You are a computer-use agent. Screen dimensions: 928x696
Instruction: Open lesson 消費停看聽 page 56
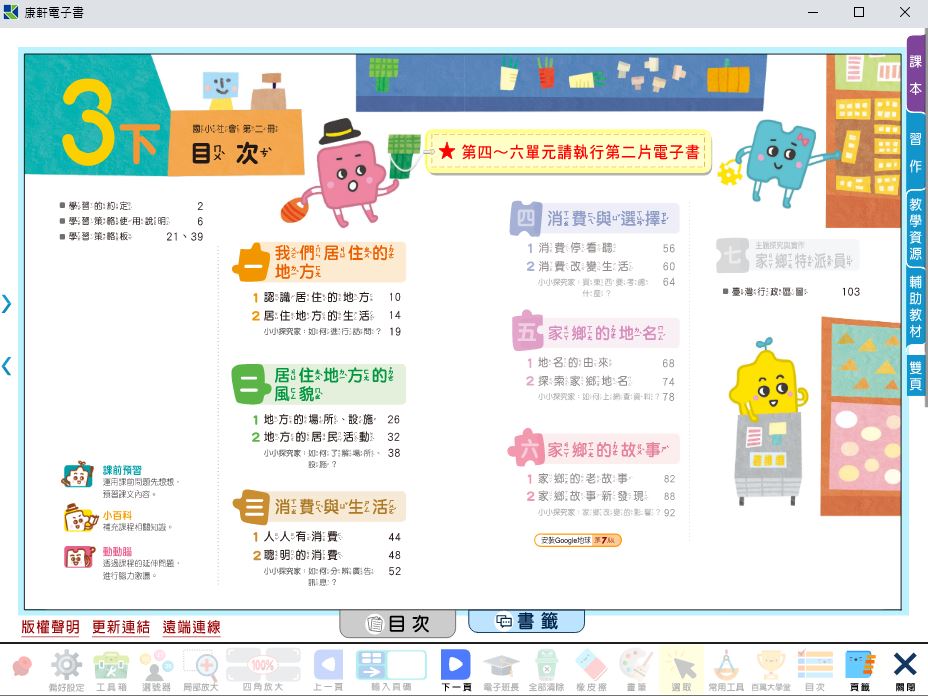tap(601, 248)
